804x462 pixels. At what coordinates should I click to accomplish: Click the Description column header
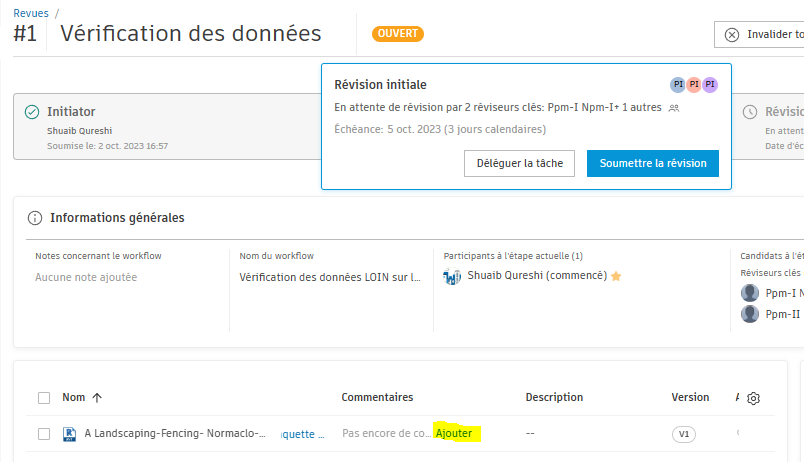tap(554, 397)
